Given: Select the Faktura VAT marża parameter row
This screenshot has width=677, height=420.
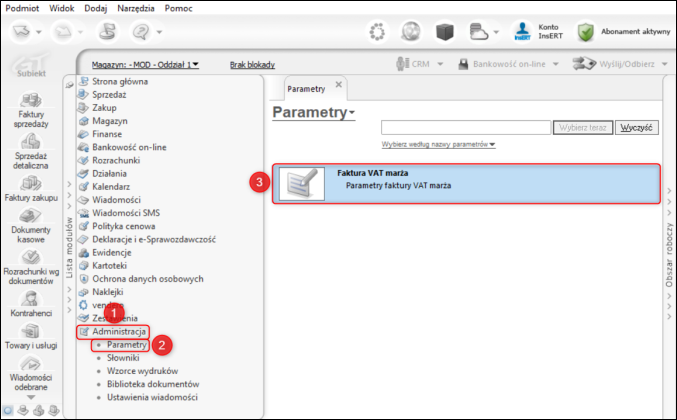Looking at the screenshot, I should click(x=466, y=183).
